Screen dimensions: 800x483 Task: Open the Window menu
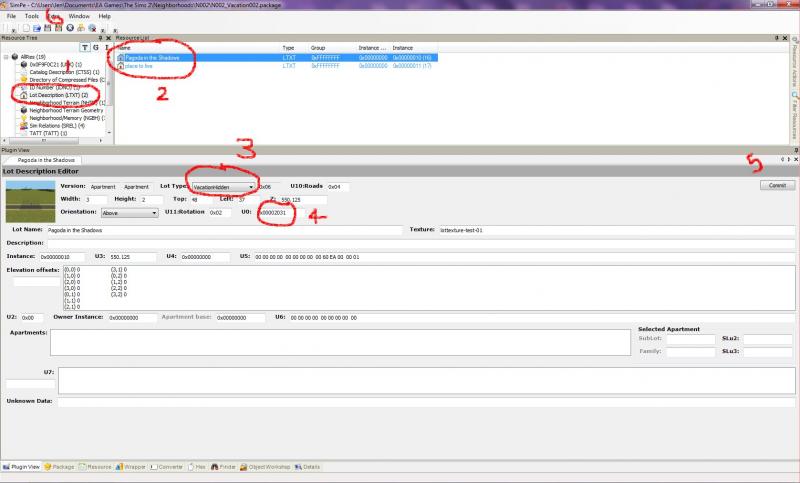pyautogui.click(x=78, y=16)
